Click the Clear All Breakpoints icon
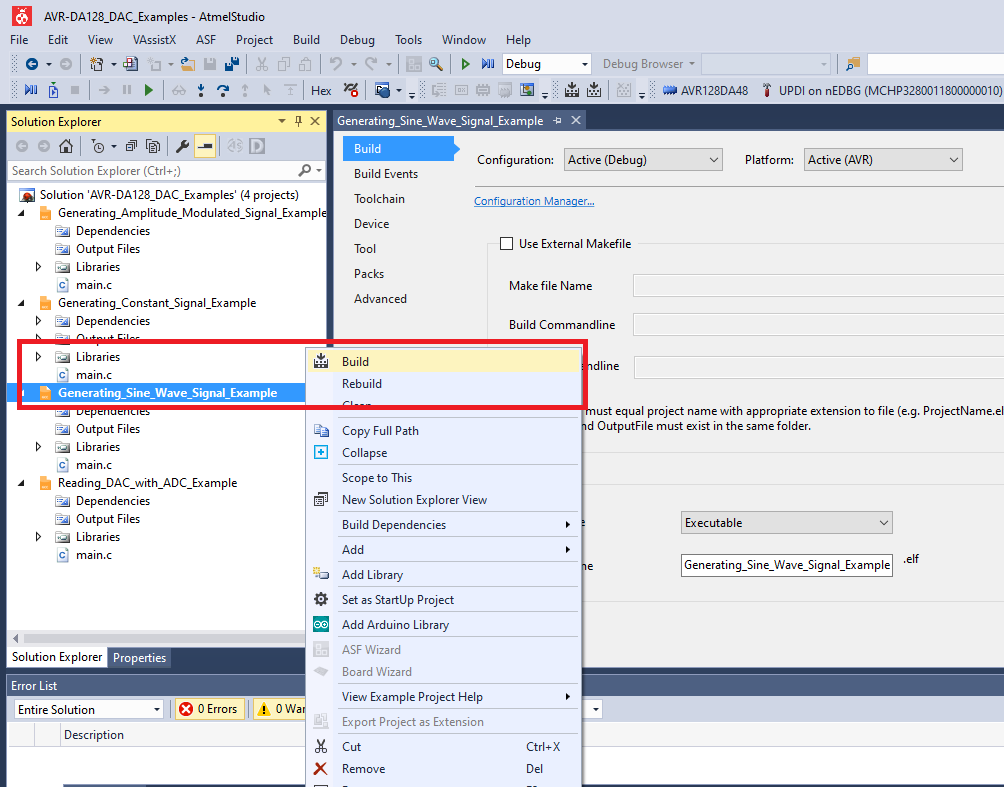 click(351, 90)
